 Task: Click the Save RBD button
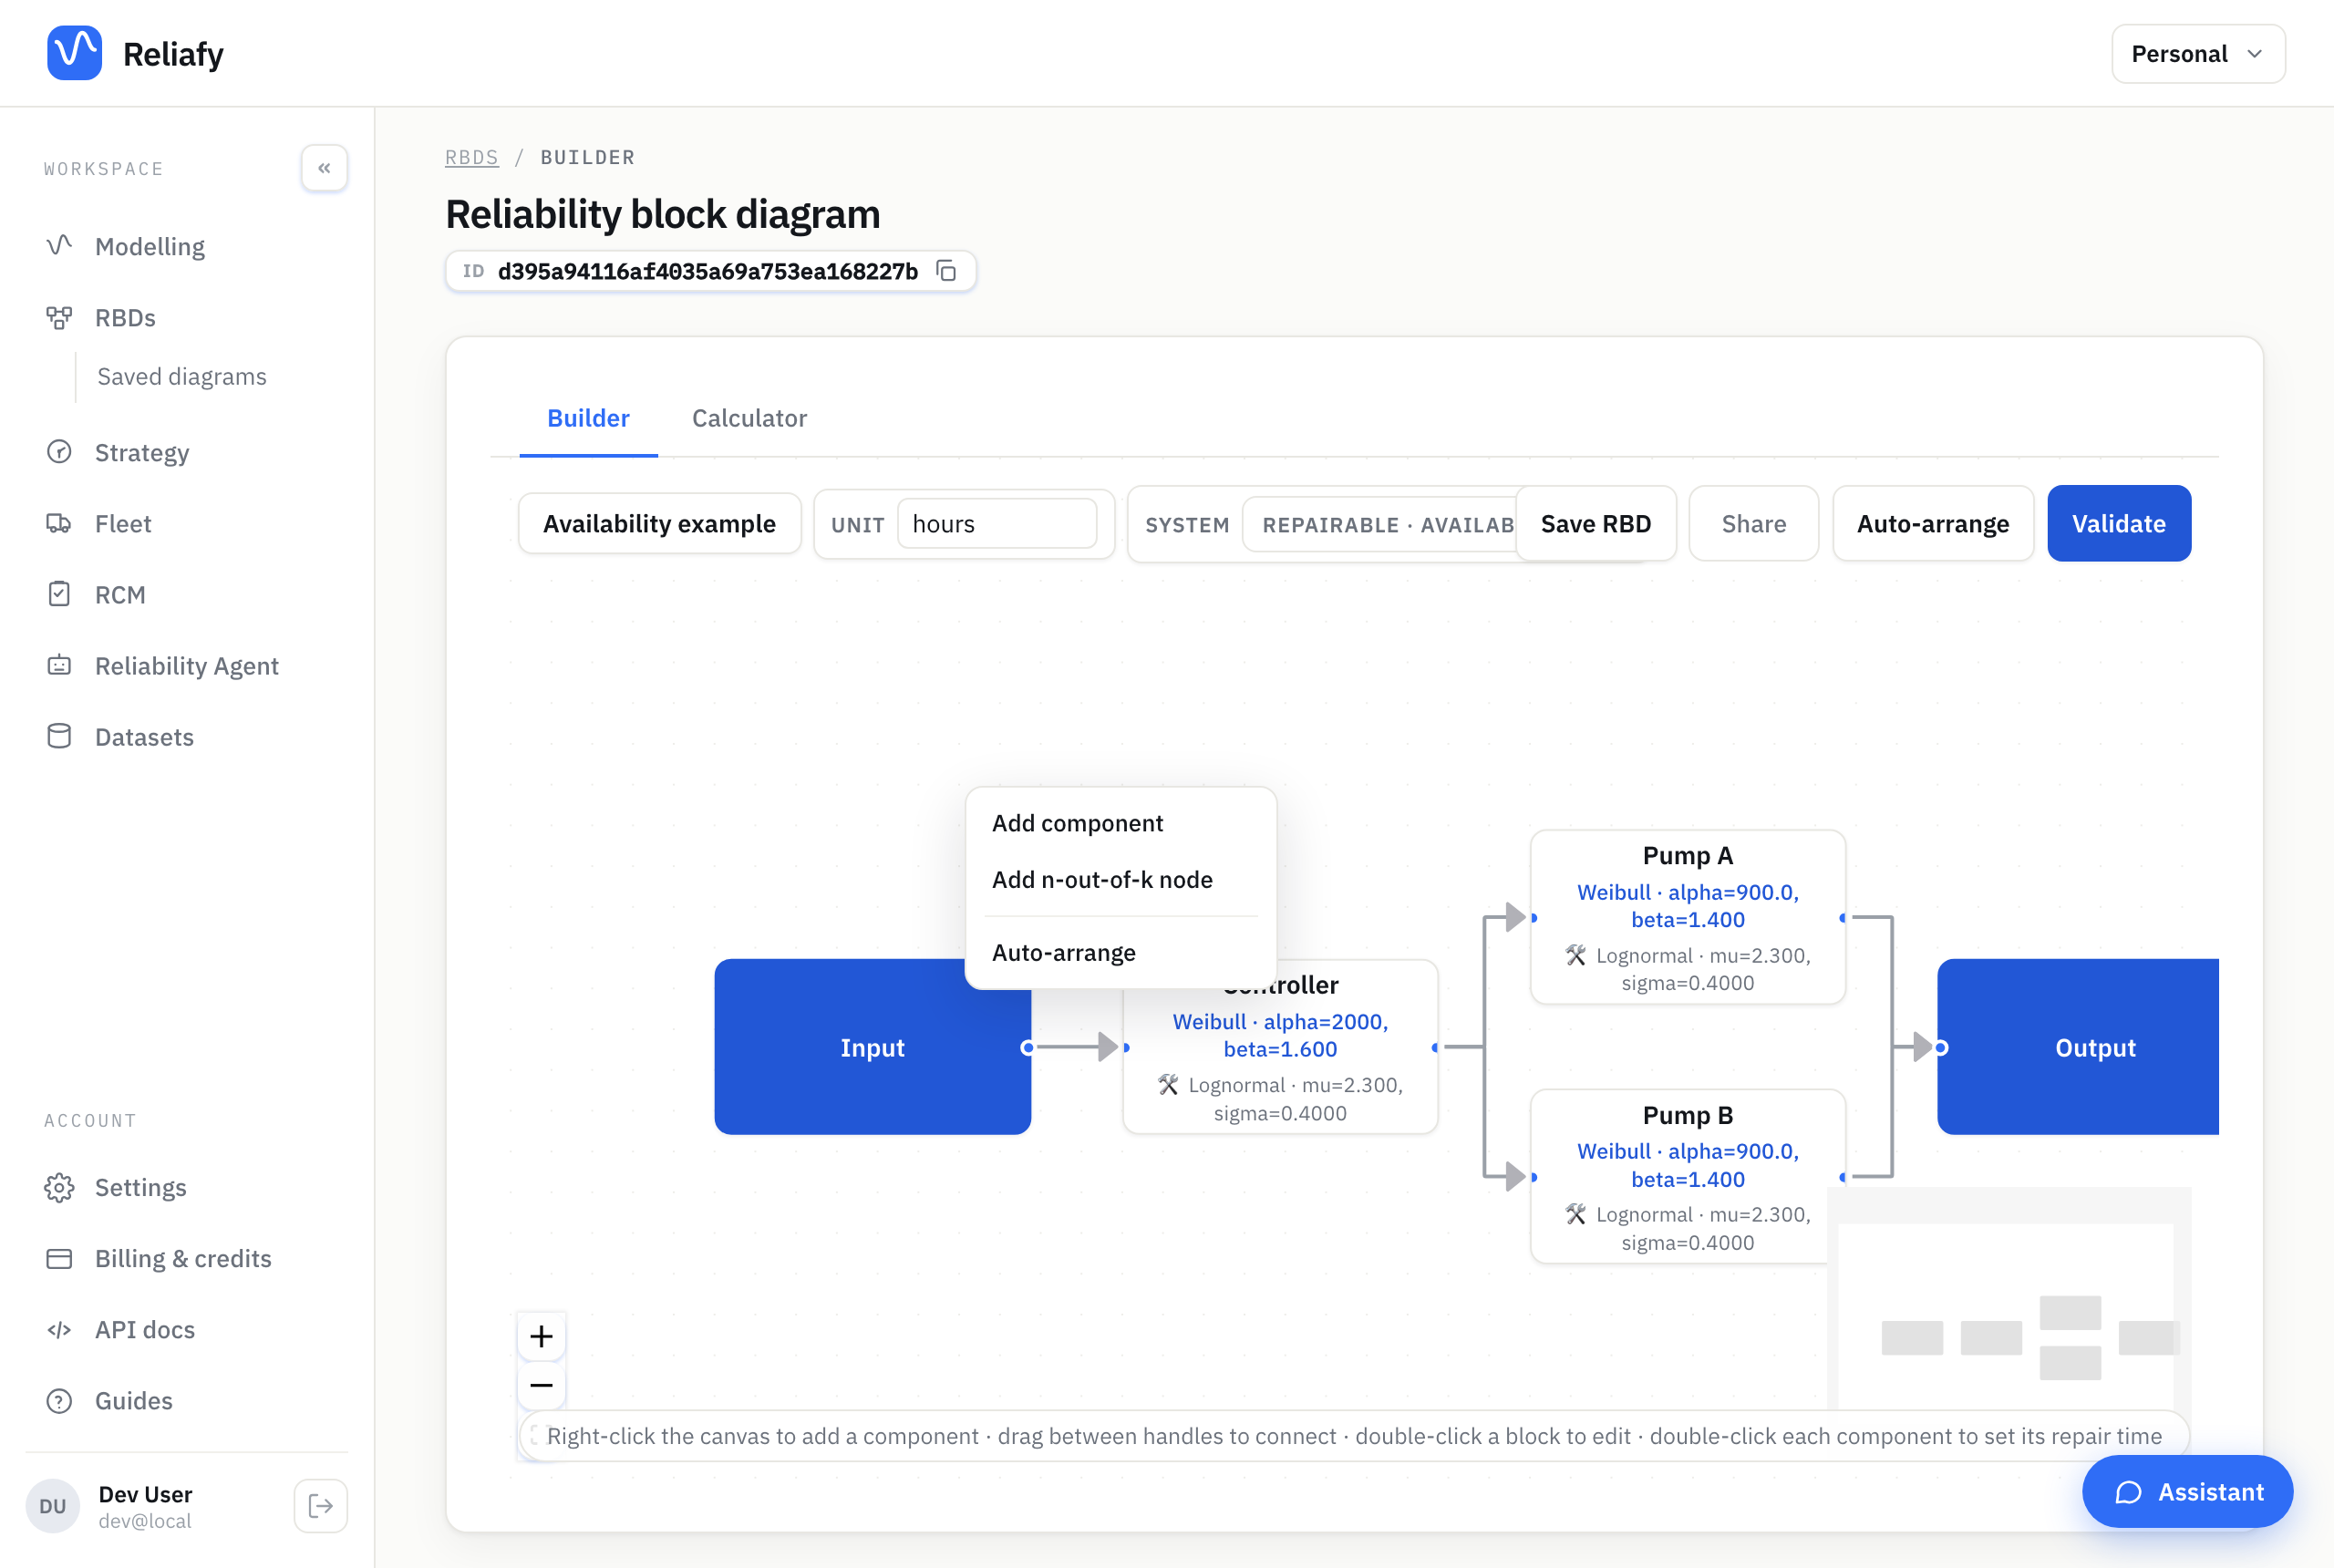(1595, 524)
